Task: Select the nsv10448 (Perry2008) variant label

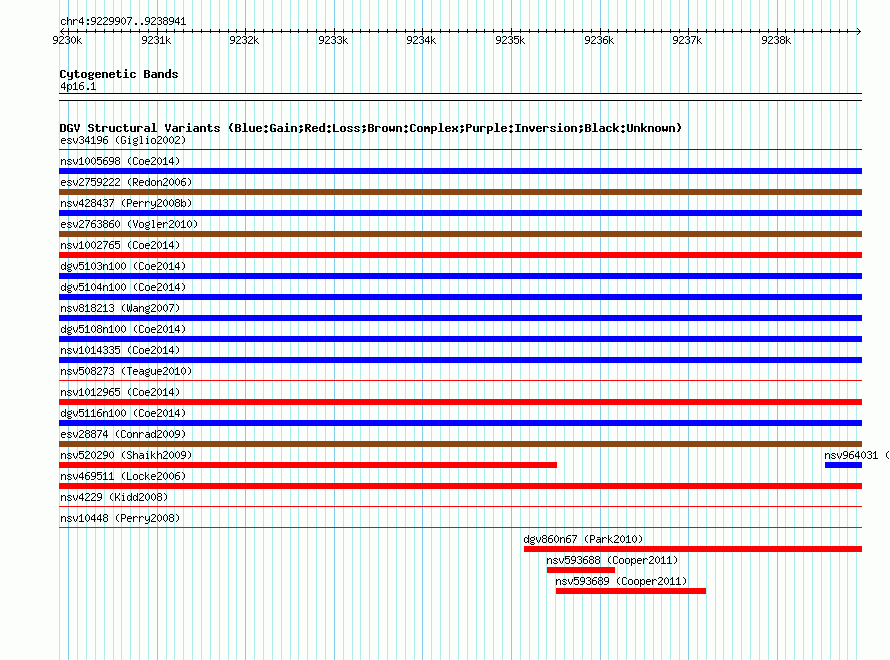Action: click(120, 518)
